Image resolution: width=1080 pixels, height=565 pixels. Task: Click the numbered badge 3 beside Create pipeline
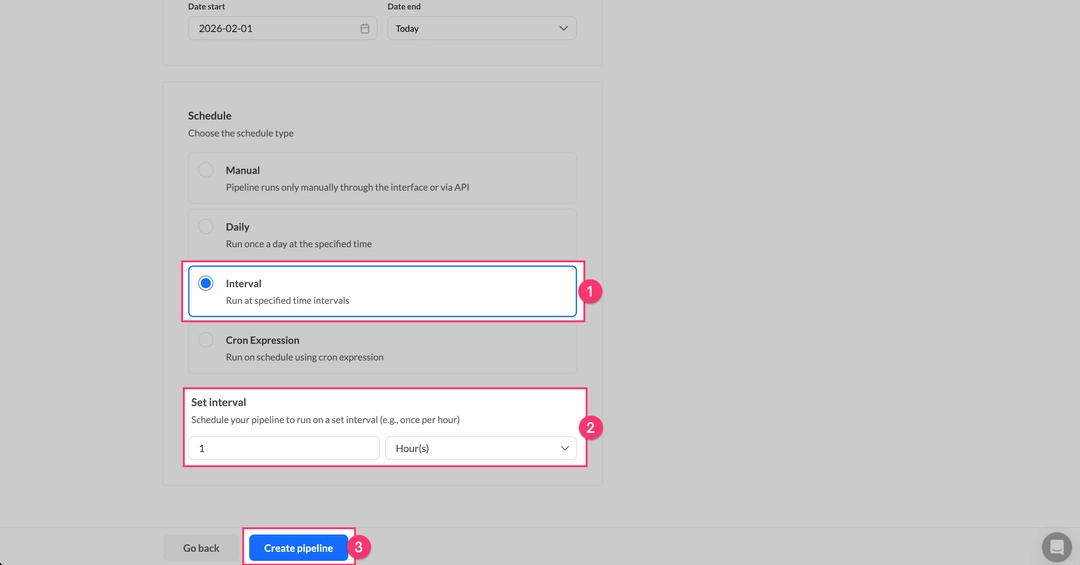[x=361, y=548]
